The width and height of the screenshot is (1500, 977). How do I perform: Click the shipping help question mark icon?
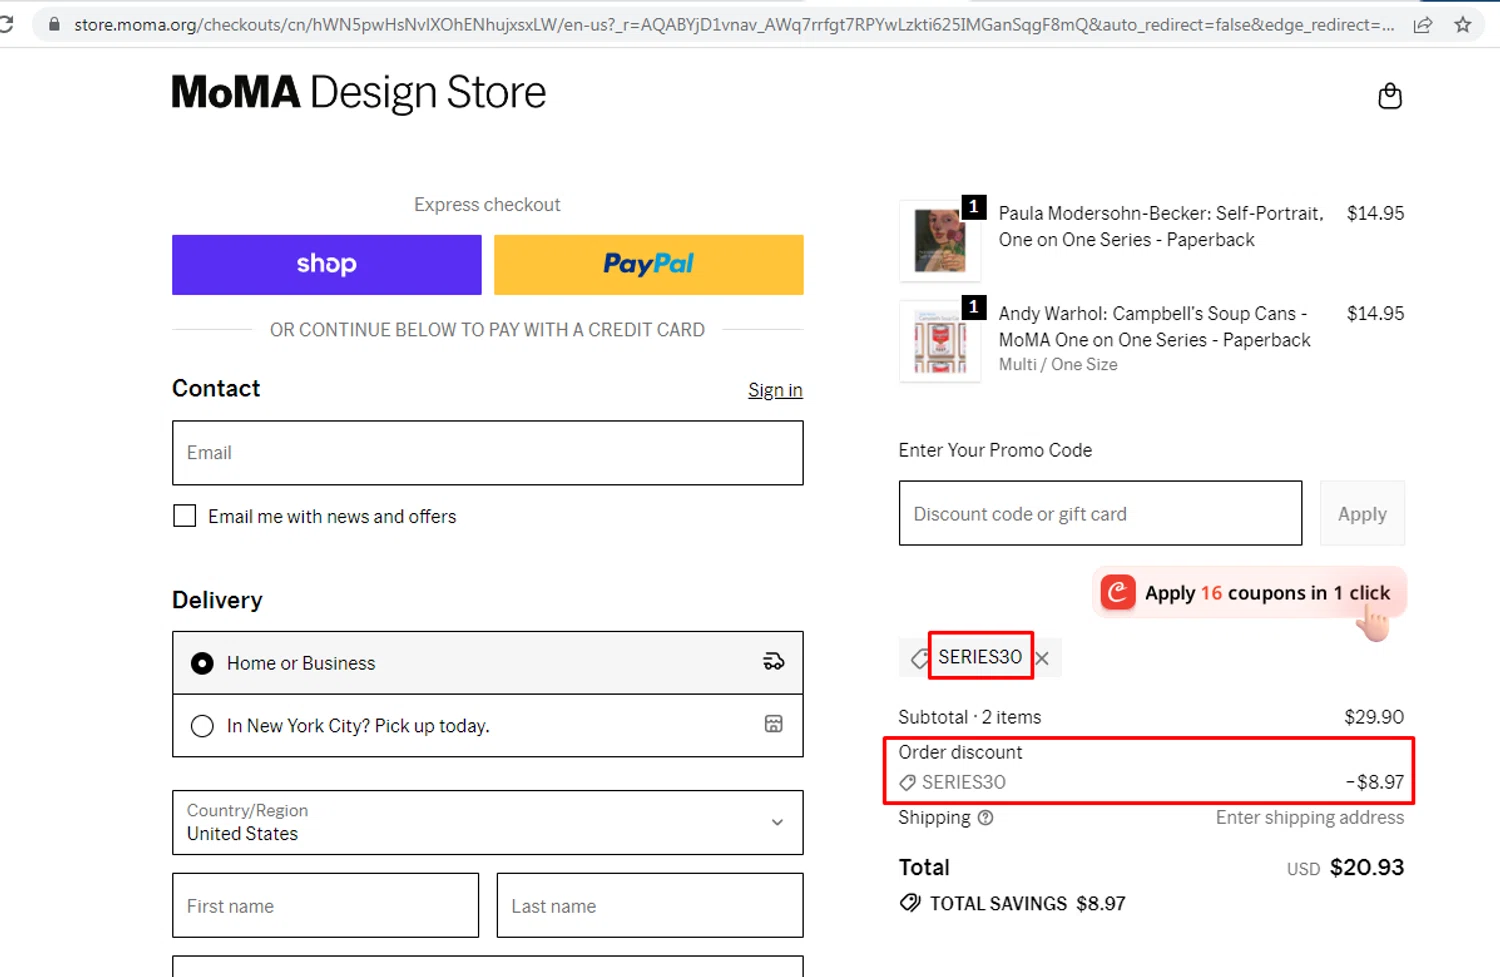(x=985, y=818)
